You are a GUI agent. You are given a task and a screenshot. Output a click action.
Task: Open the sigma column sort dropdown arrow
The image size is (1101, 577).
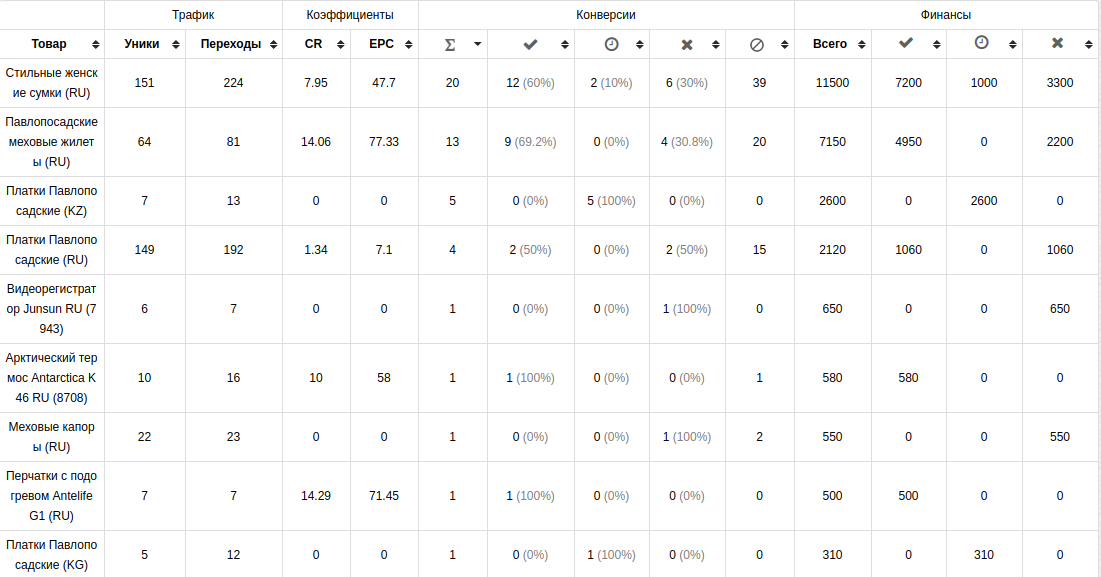477,44
